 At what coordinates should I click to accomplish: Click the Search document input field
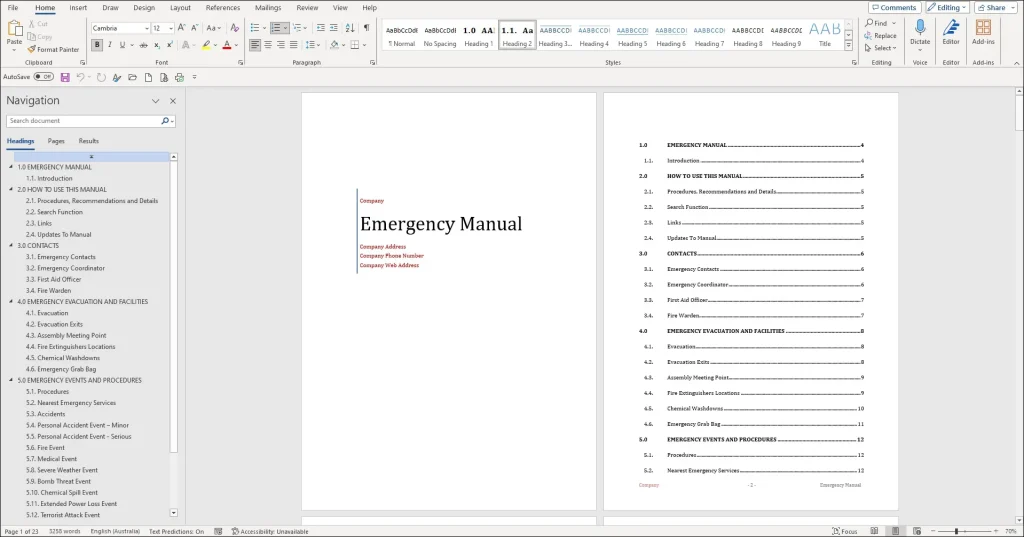(x=84, y=121)
